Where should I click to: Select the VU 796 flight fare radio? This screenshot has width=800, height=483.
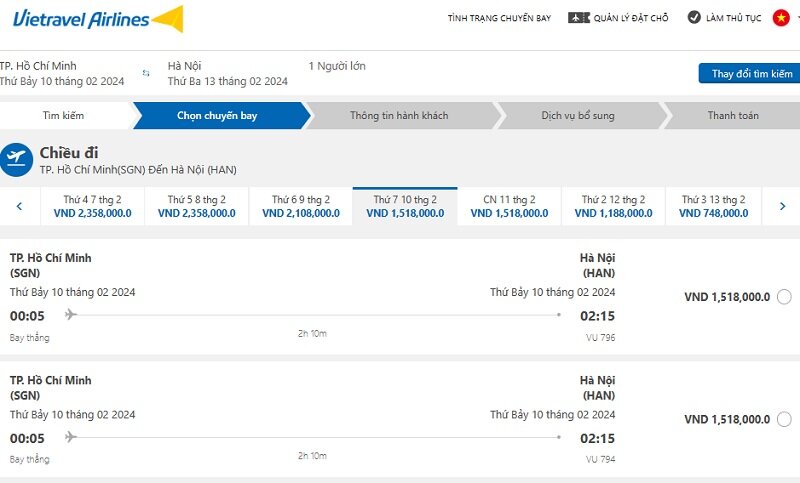click(783, 297)
